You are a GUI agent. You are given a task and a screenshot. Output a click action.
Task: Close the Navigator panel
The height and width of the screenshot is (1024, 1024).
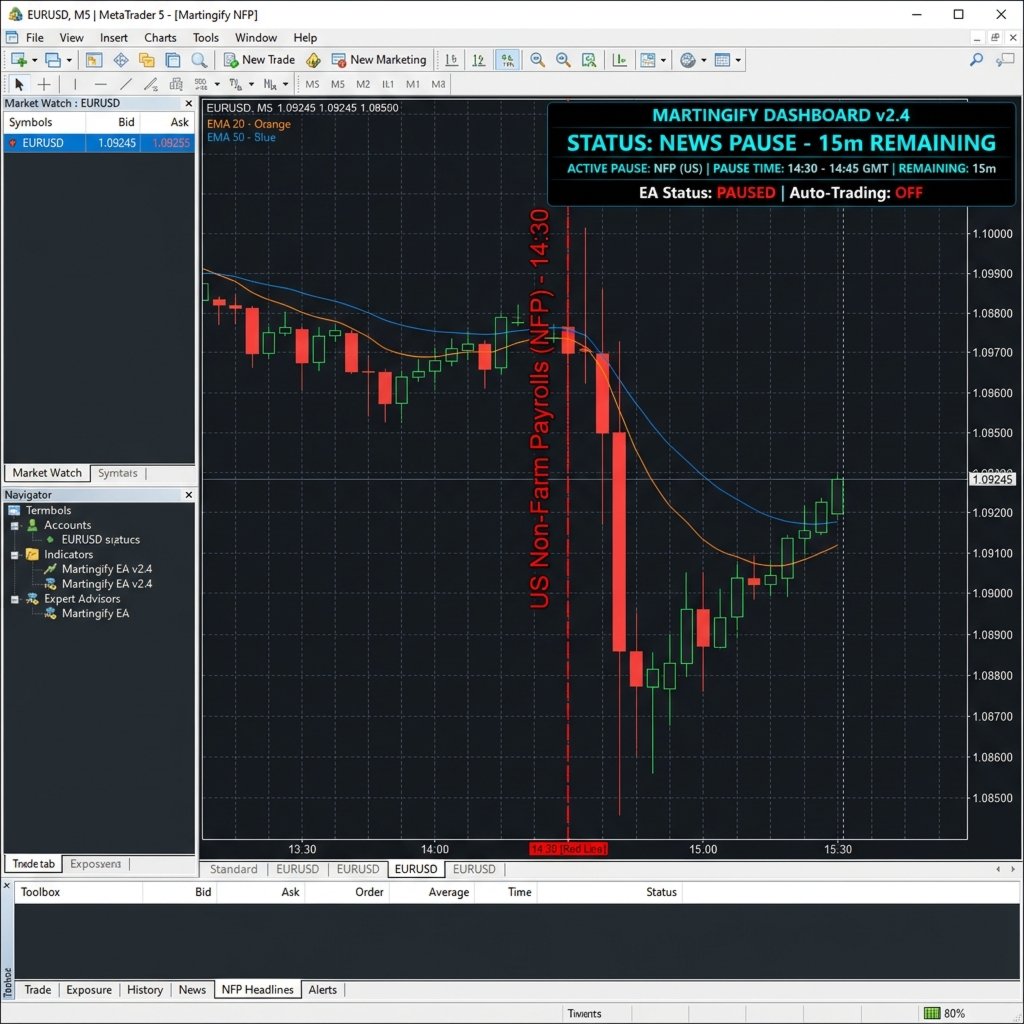pos(189,495)
